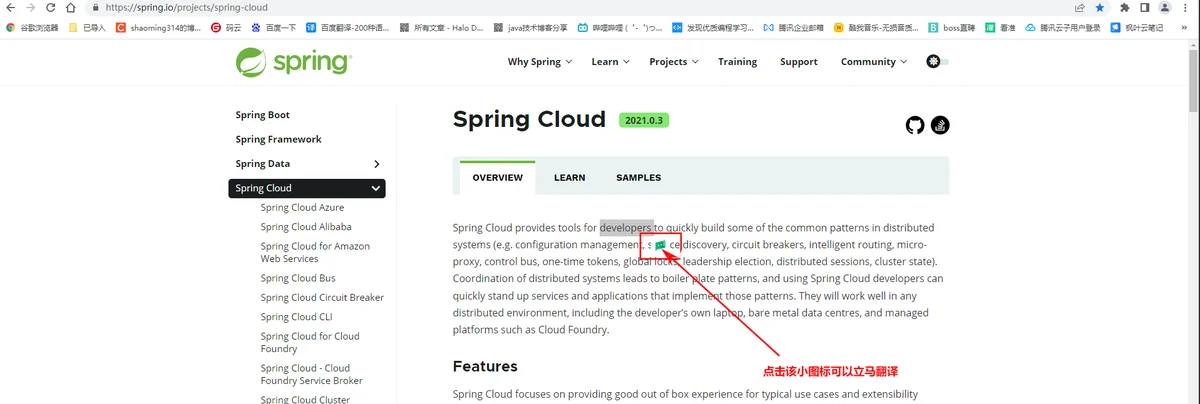The image size is (1200, 404).
Task: Click the address bar lock icon
Action: point(96,7)
